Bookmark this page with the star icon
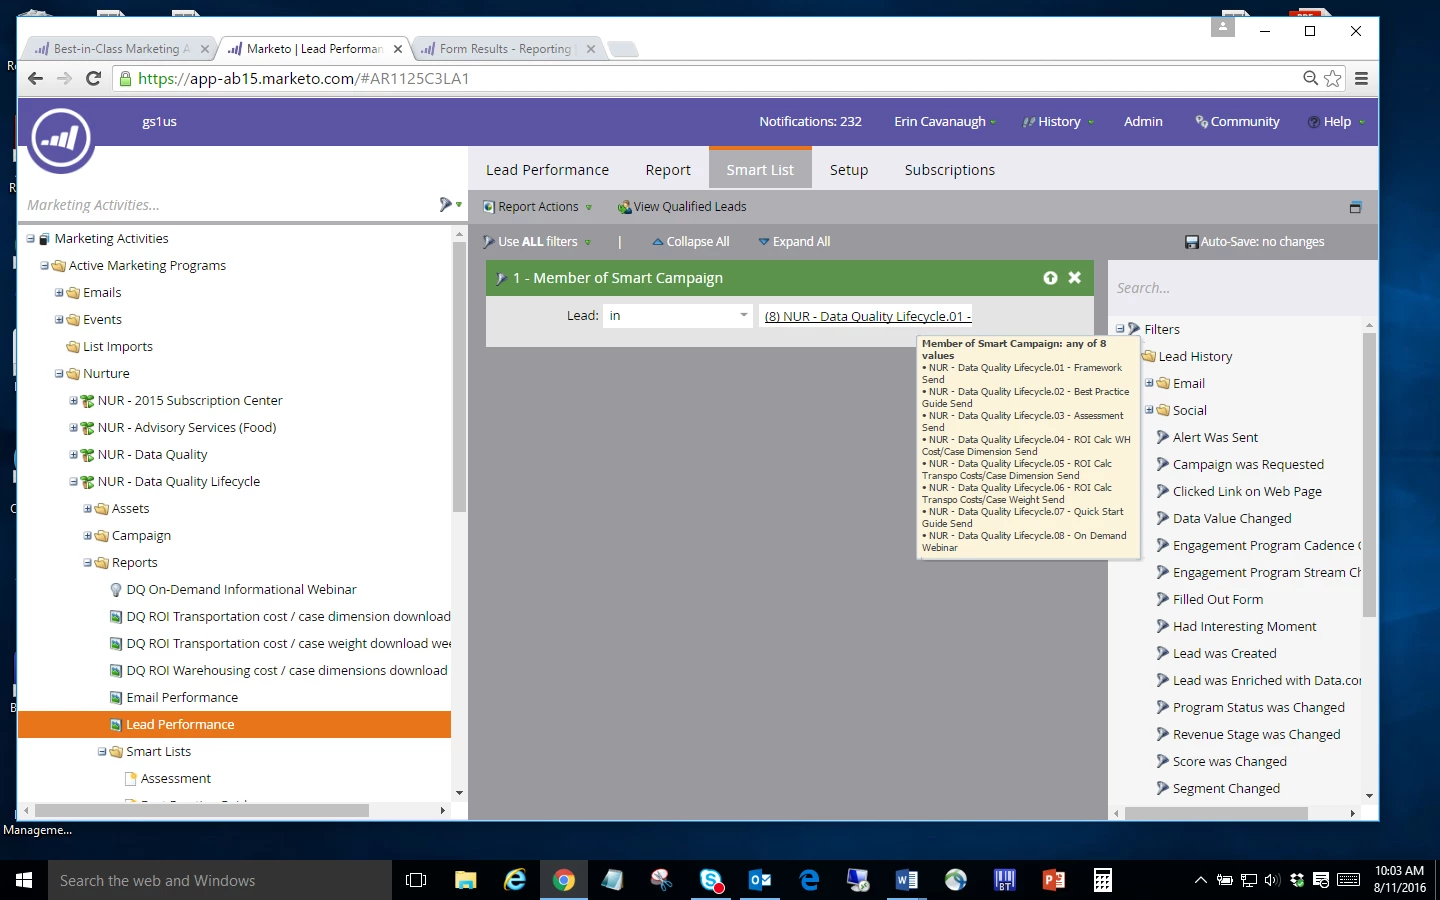 (1333, 78)
